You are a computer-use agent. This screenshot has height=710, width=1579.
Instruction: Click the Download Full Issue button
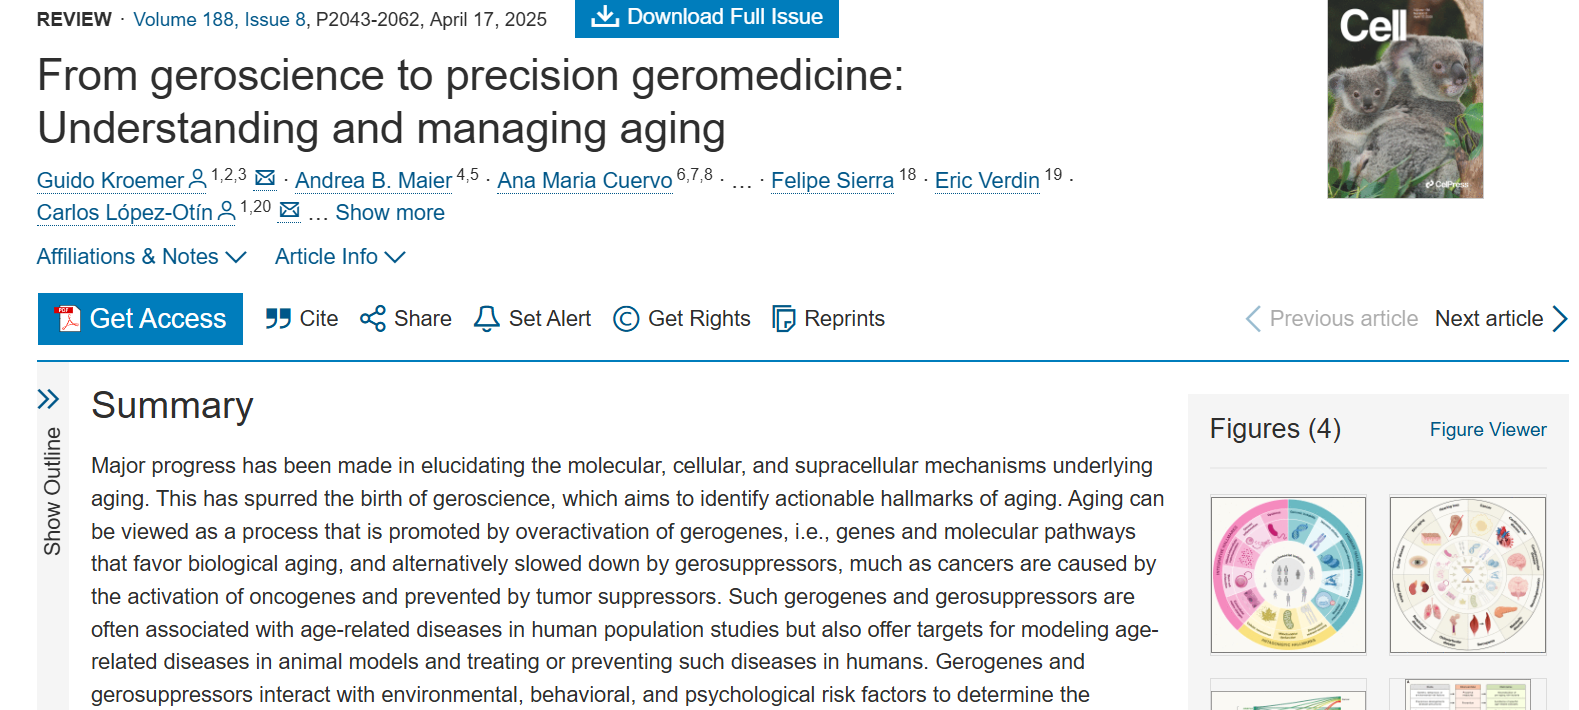coord(706,17)
